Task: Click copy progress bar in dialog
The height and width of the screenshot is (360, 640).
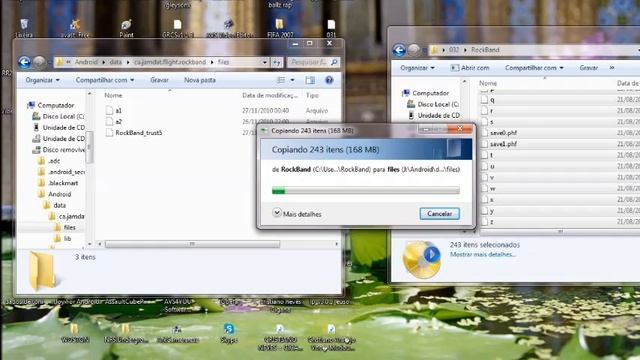Action: click(366, 191)
